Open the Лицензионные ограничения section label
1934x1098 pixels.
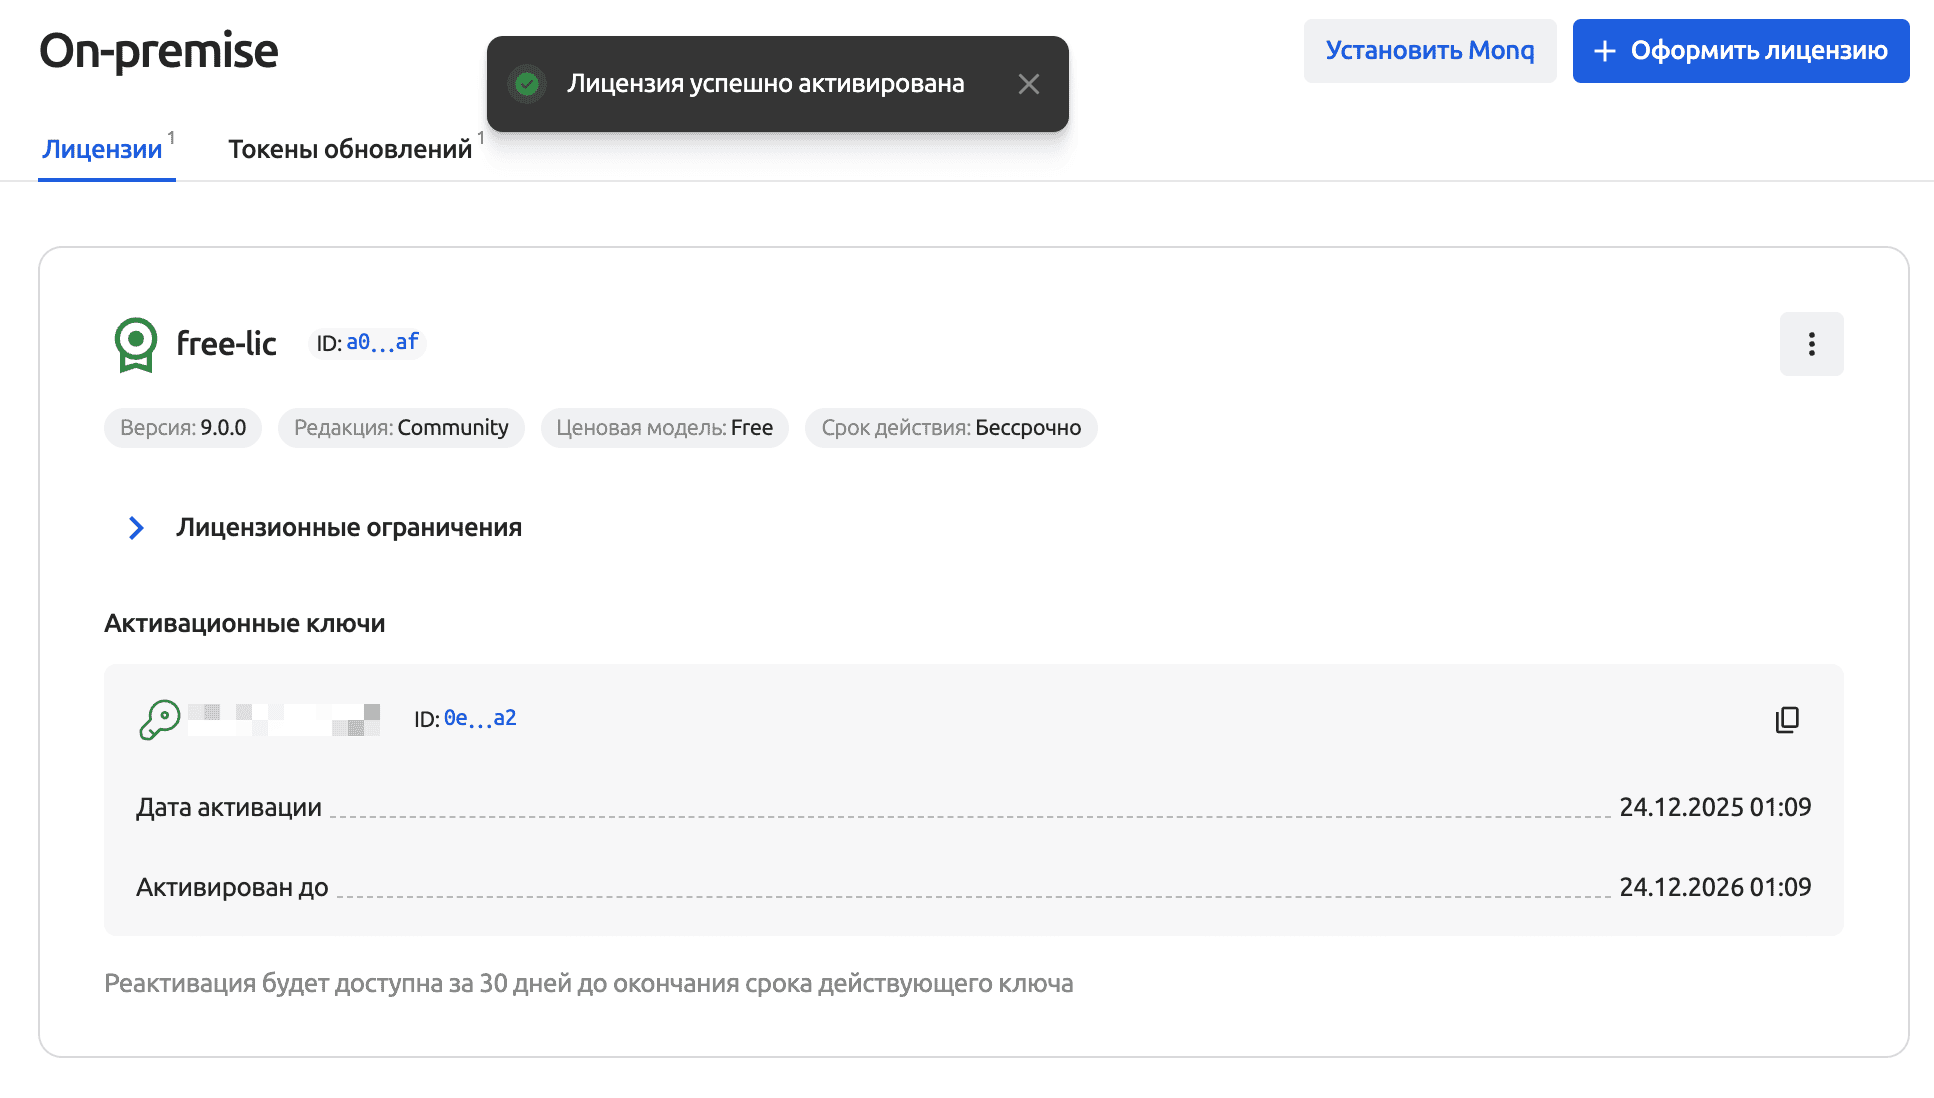tap(349, 528)
